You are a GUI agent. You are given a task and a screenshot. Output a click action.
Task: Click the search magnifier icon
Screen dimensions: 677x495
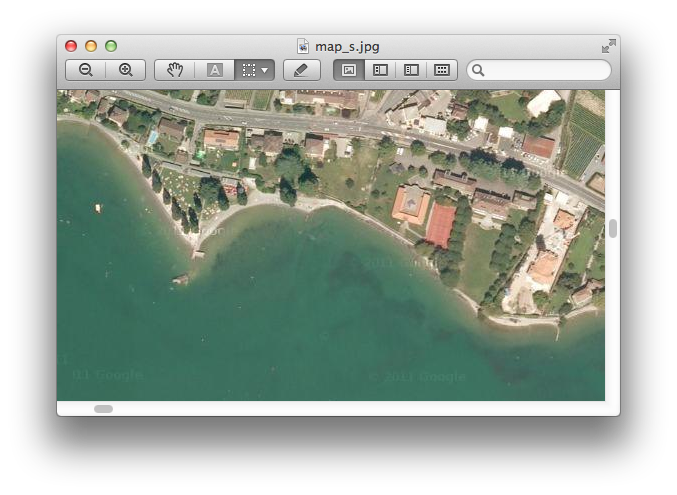pyautogui.click(x=478, y=70)
